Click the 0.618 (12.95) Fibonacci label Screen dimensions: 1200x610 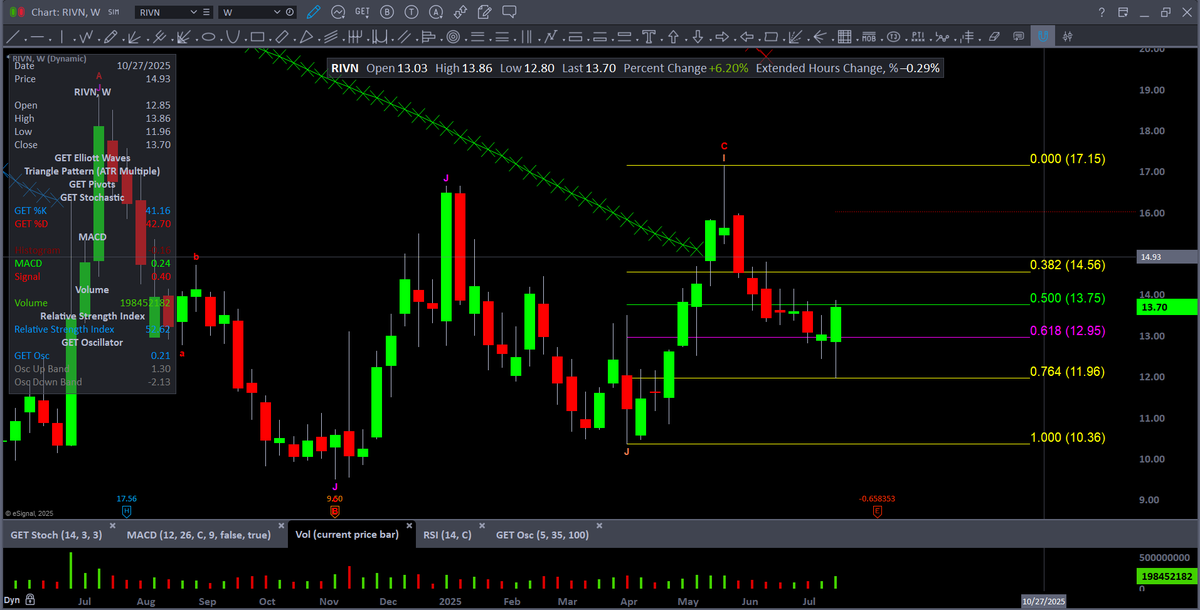click(x=1067, y=330)
